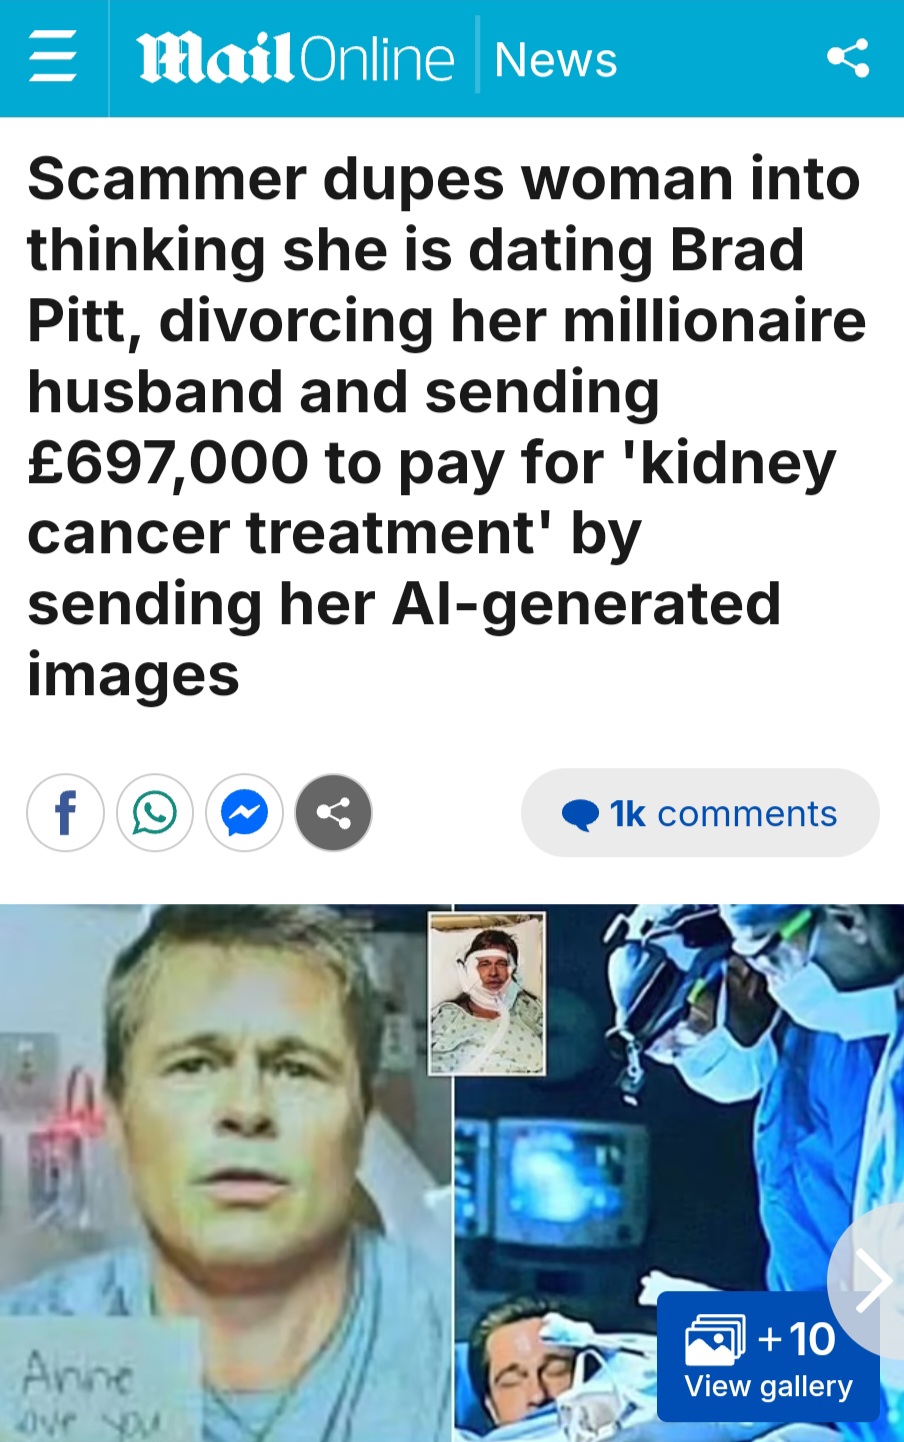Tap the stacked photos gallery icon
904x1442 pixels.
coord(715,1340)
